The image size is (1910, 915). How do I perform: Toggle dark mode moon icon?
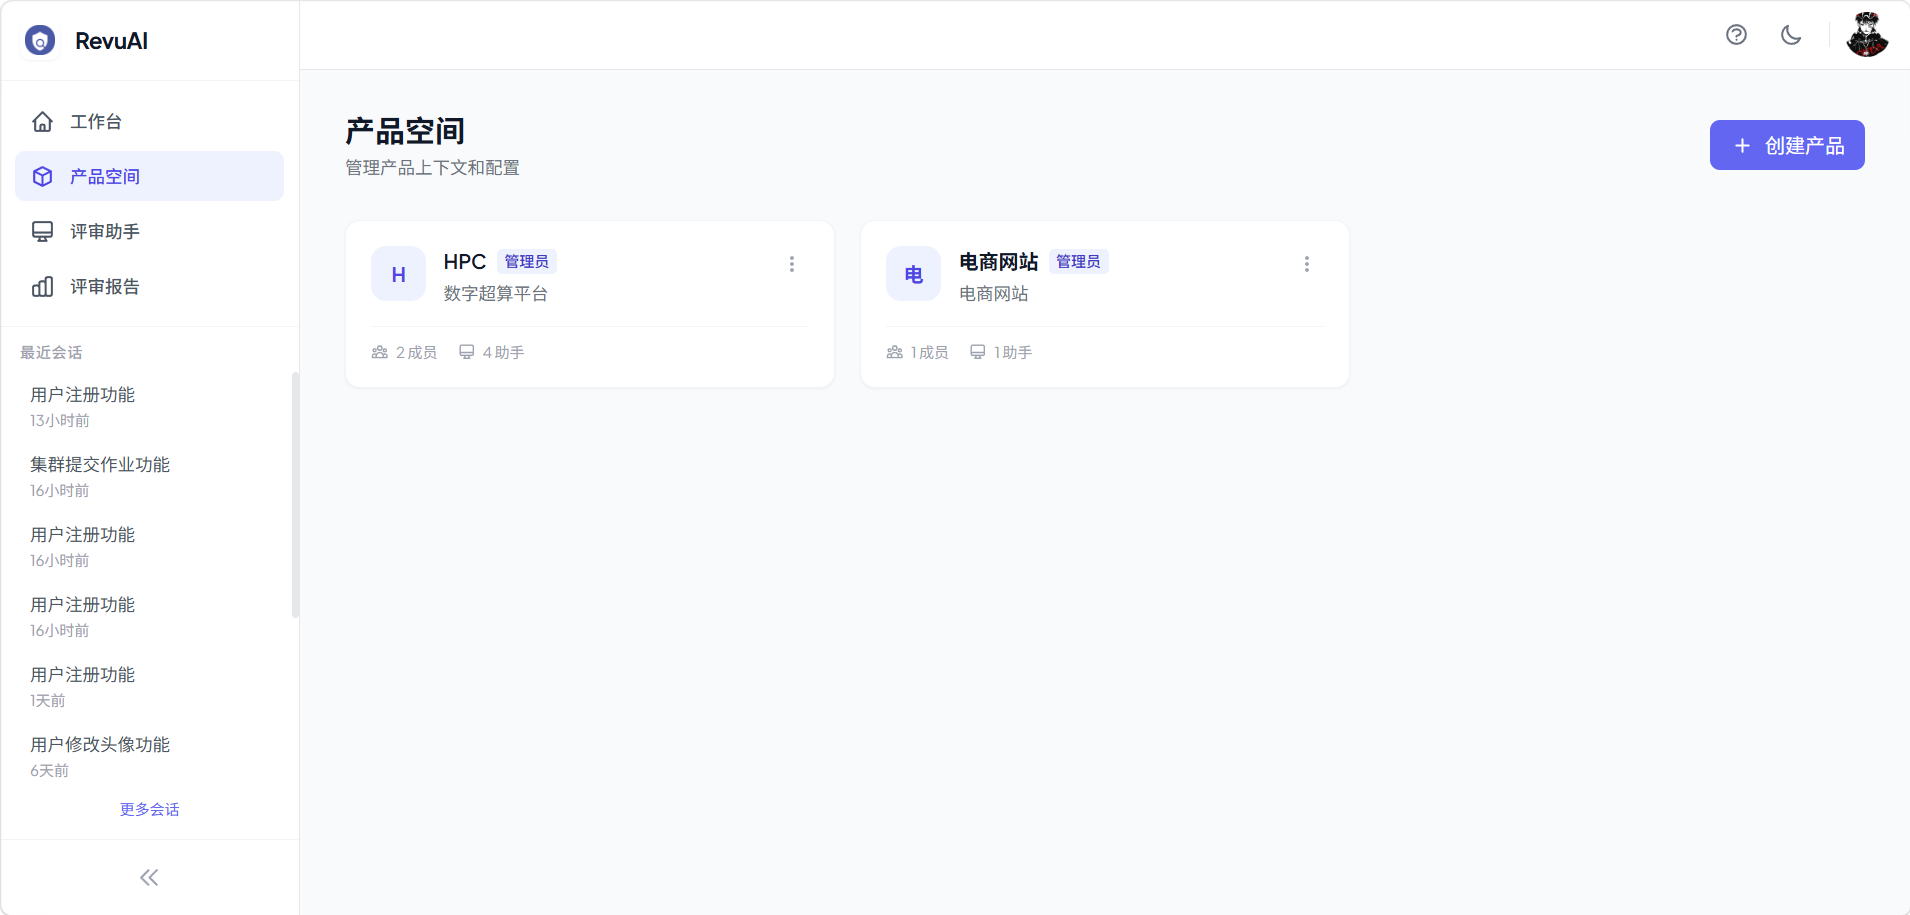click(1791, 35)
